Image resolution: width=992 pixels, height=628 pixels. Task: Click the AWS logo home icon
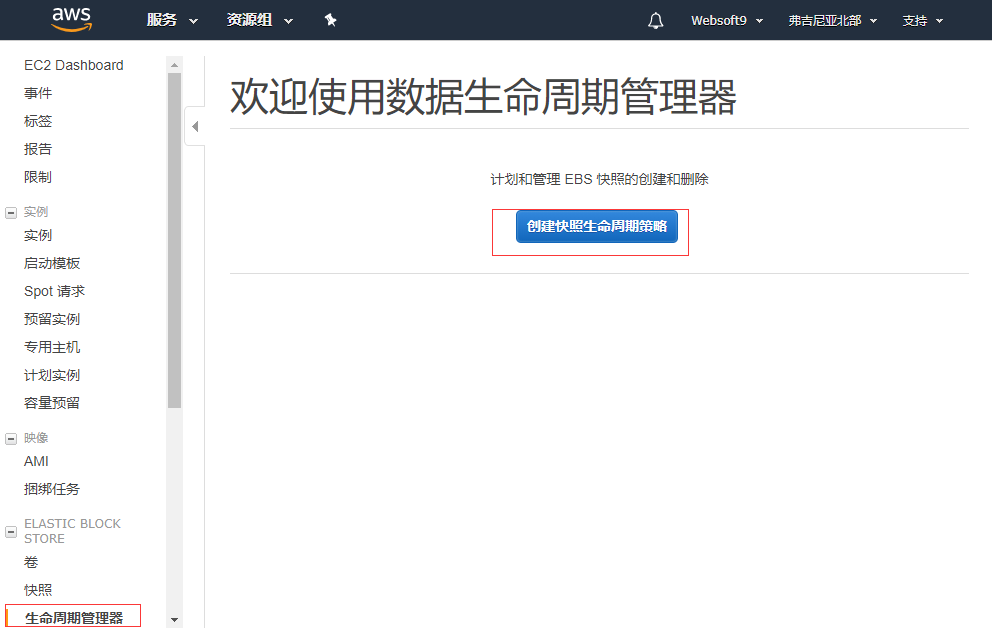coord(71,19)
